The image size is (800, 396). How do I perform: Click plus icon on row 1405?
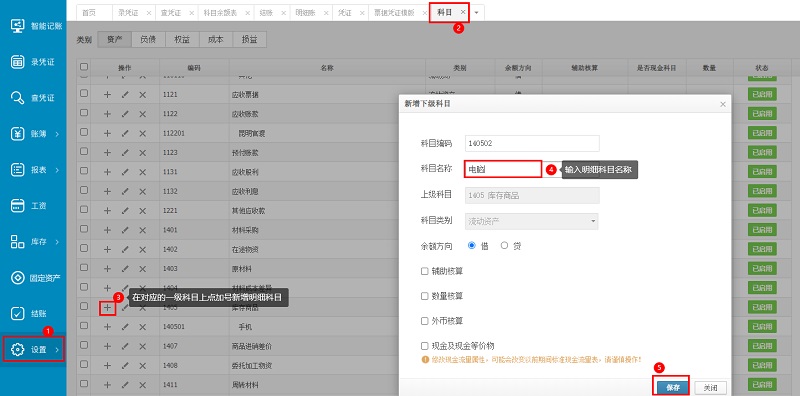click(x=107, y=308)
